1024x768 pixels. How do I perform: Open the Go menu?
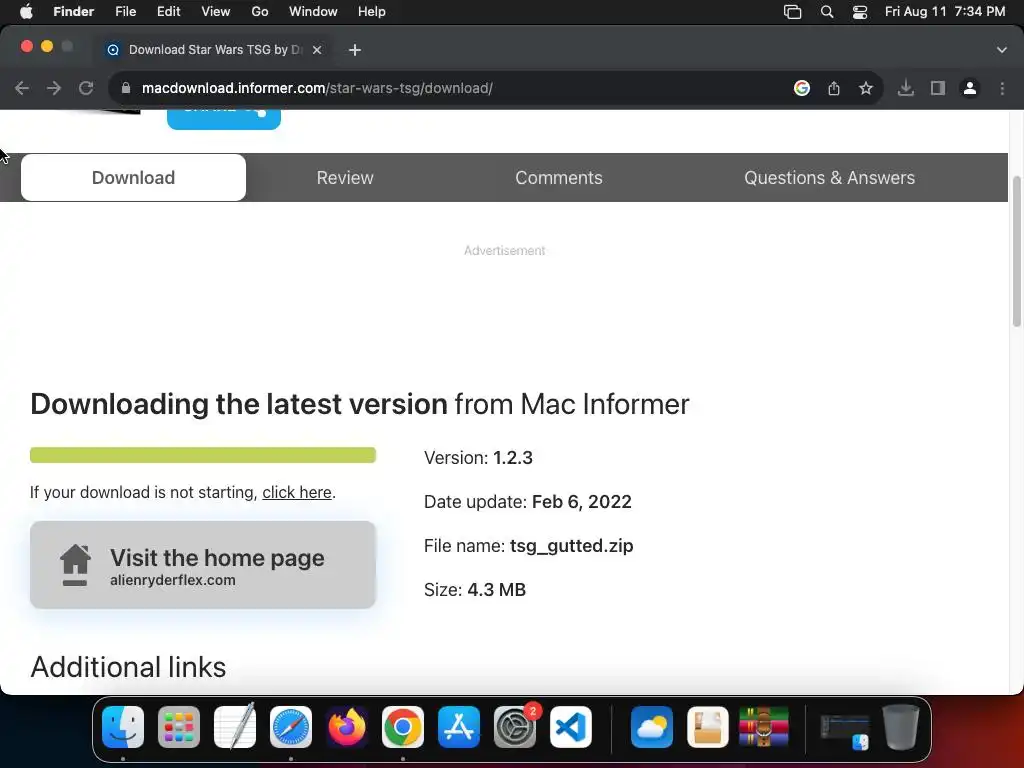[x=260, y=12]
